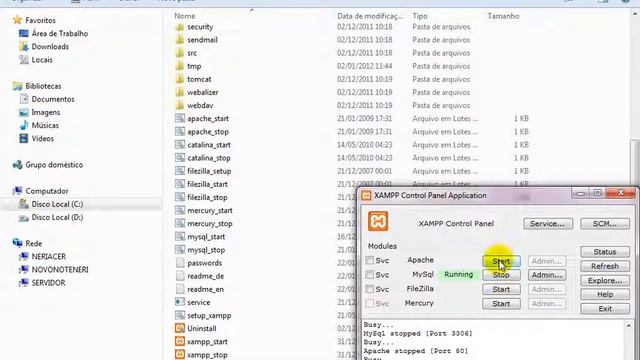This screenshot has height=360, width=640.
Task: Click the Service... button
Action: point(548,224)
